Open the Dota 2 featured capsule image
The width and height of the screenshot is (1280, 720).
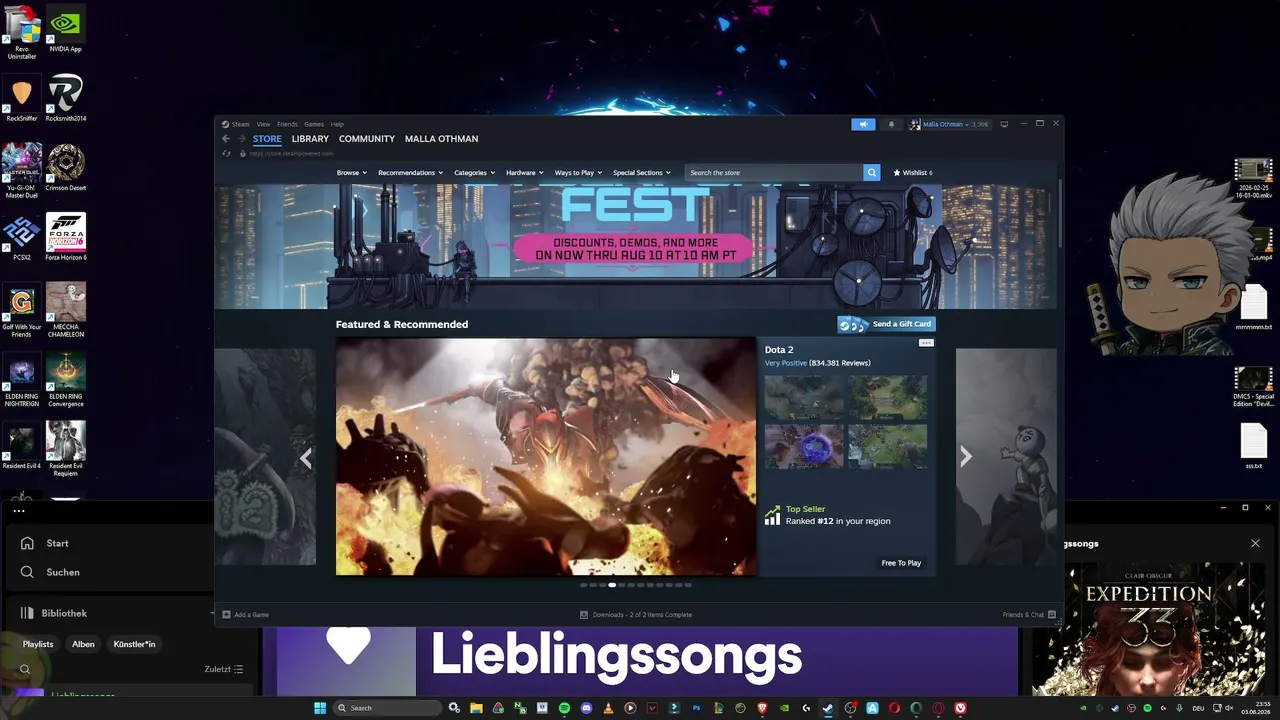coord(546,457)
